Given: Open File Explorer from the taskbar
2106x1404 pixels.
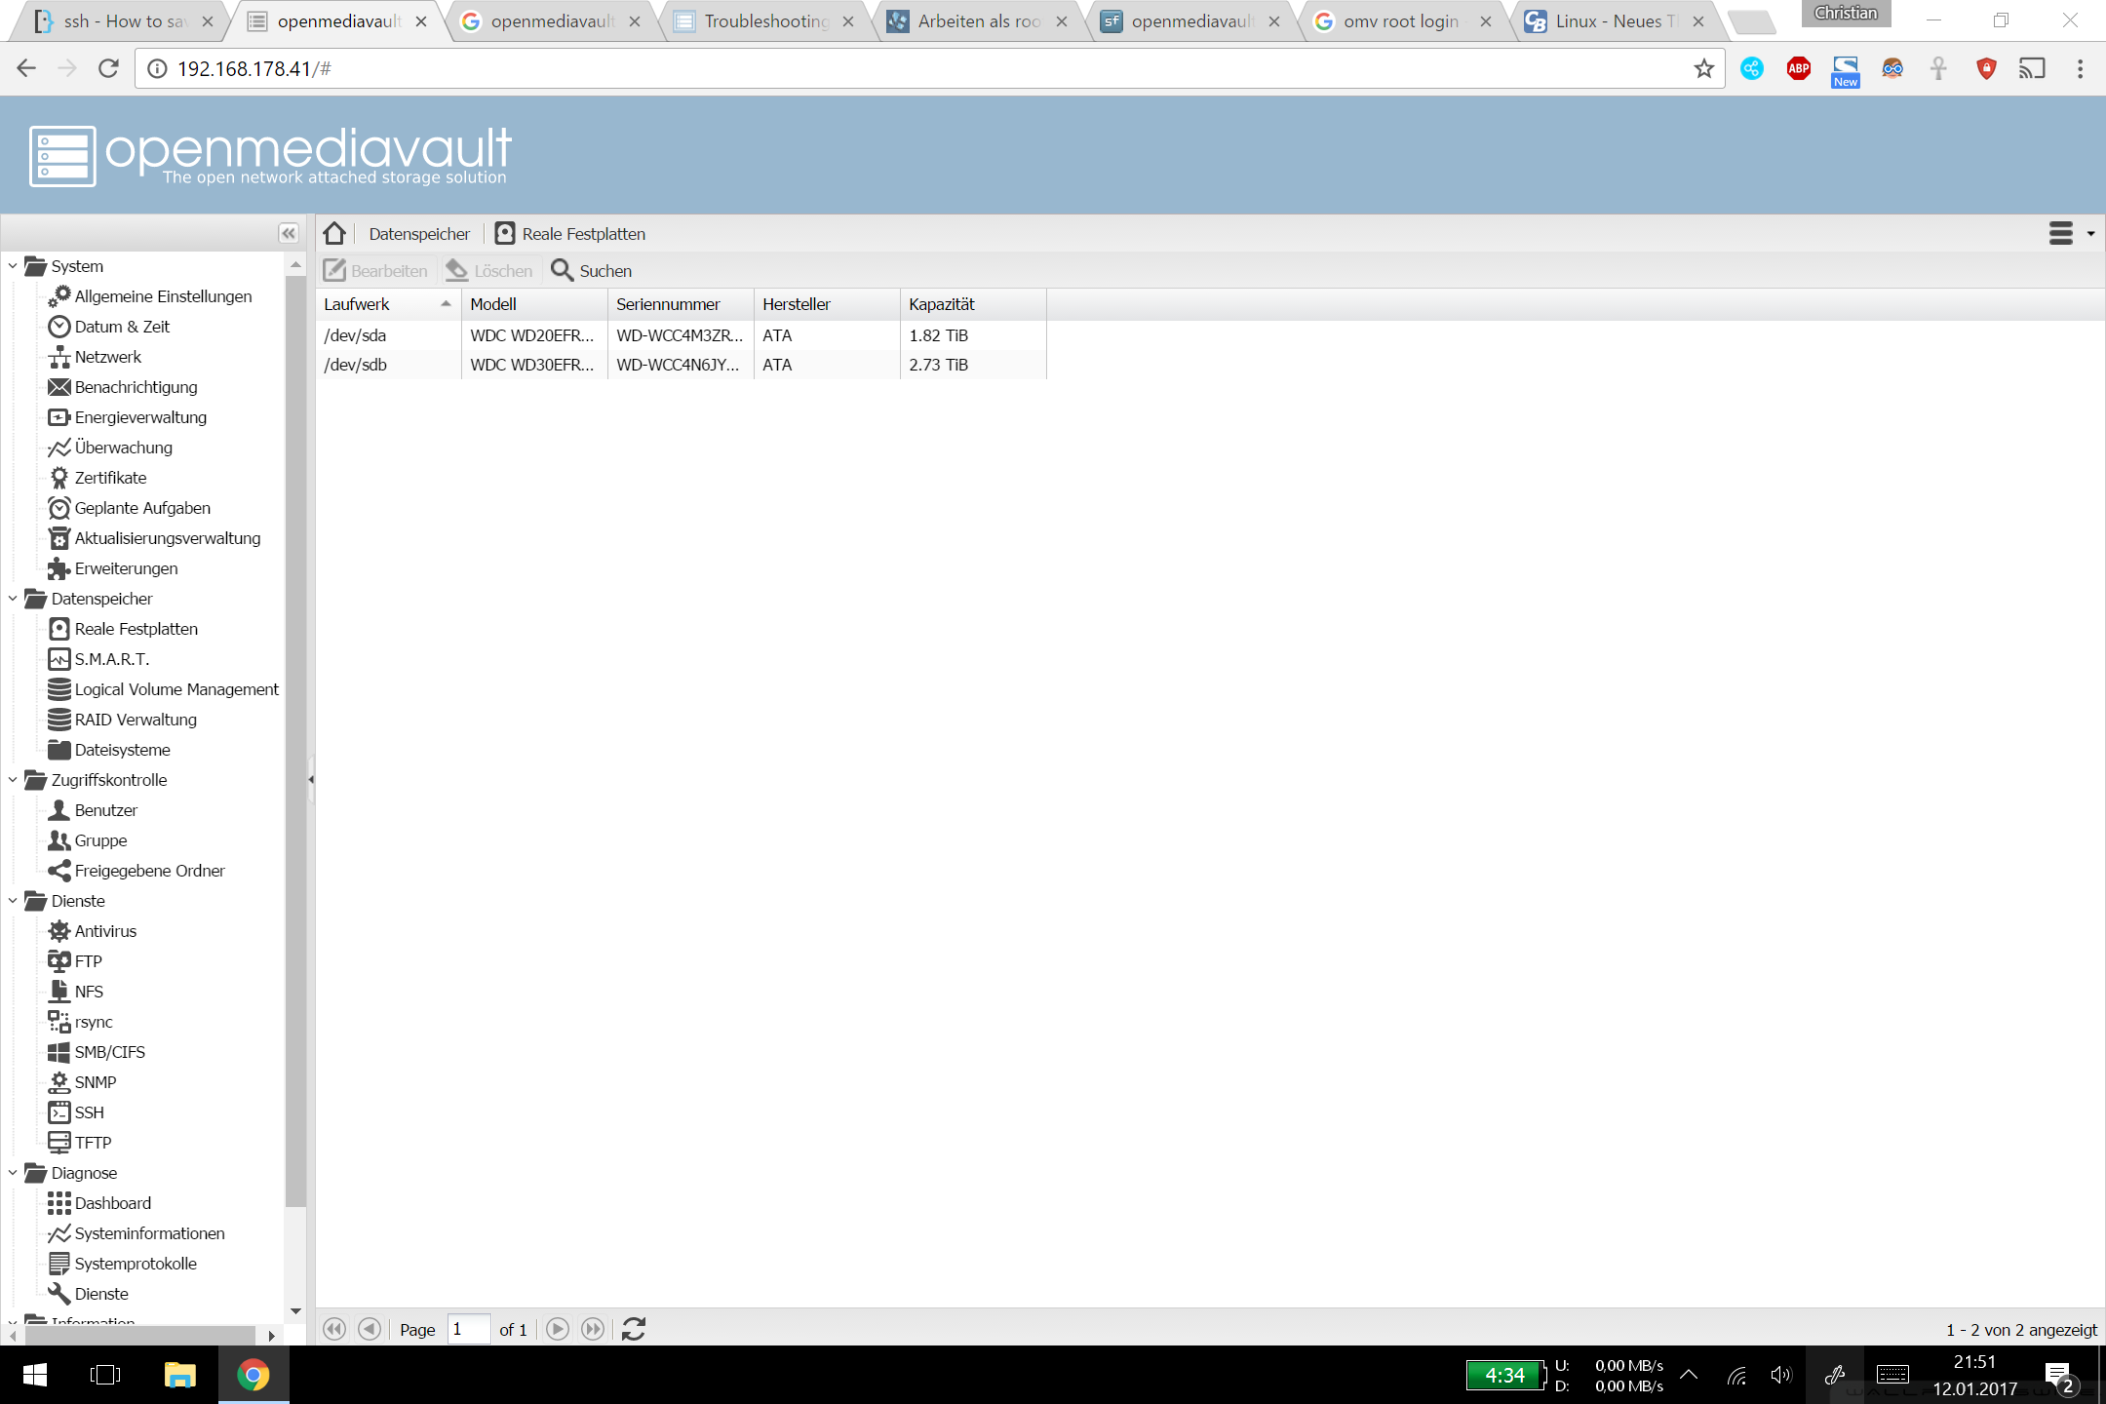Looking at the screenshot, I should (179, 1374).
